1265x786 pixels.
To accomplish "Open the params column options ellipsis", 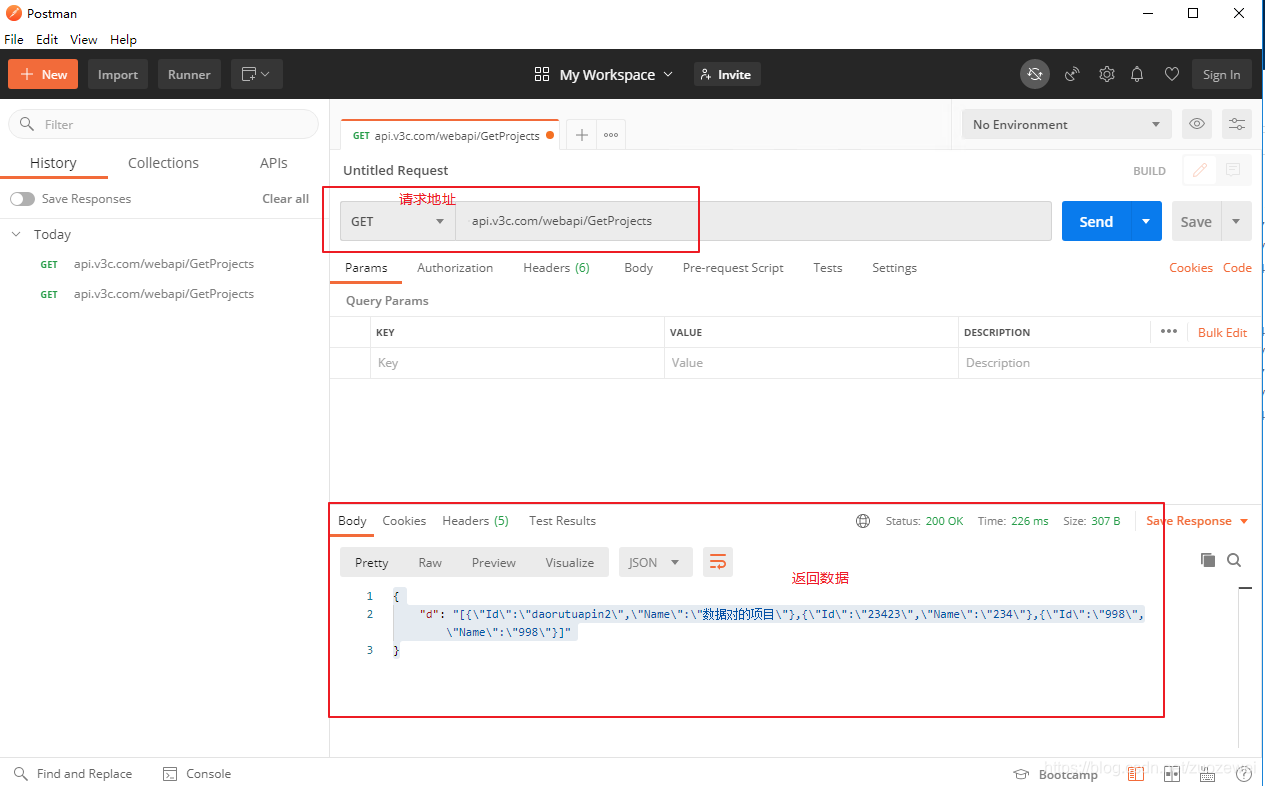I will coord(1169,331).
